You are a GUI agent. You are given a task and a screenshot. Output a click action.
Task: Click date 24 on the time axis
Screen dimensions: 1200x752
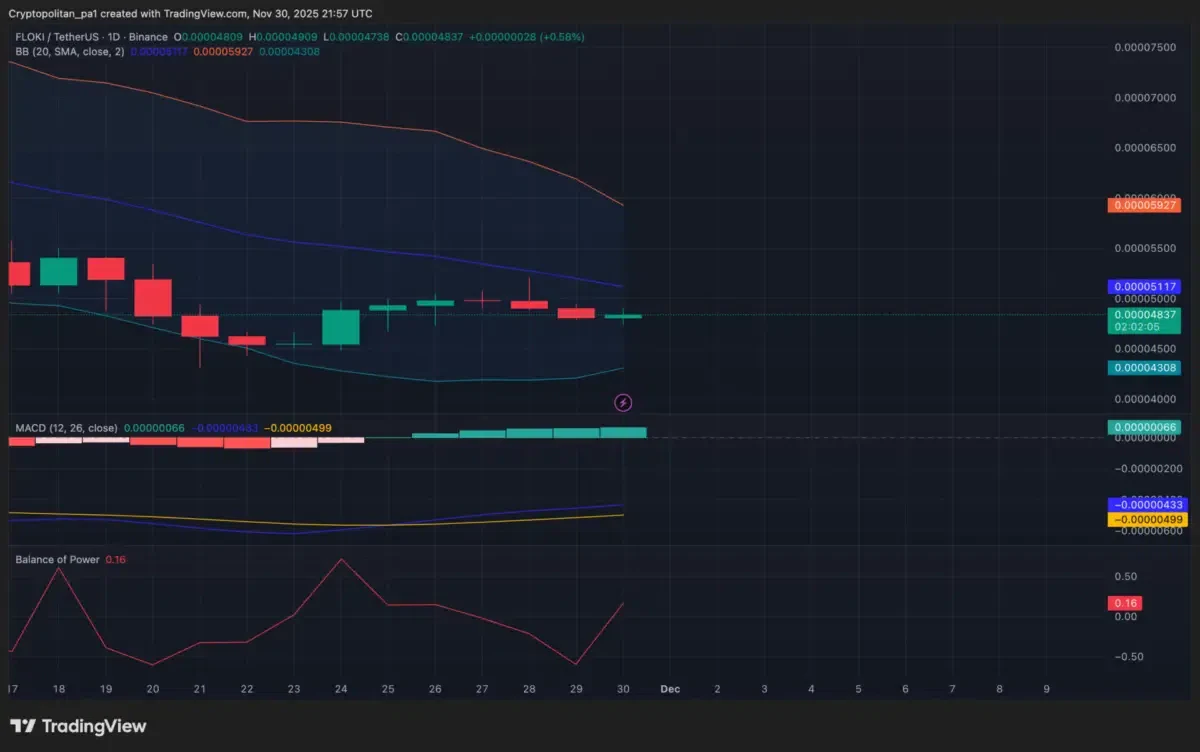340,689
